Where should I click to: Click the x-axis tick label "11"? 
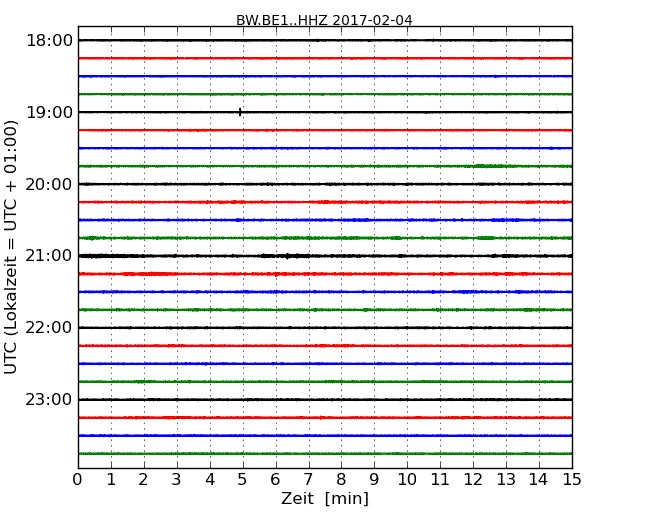click(x=440, y=480)
